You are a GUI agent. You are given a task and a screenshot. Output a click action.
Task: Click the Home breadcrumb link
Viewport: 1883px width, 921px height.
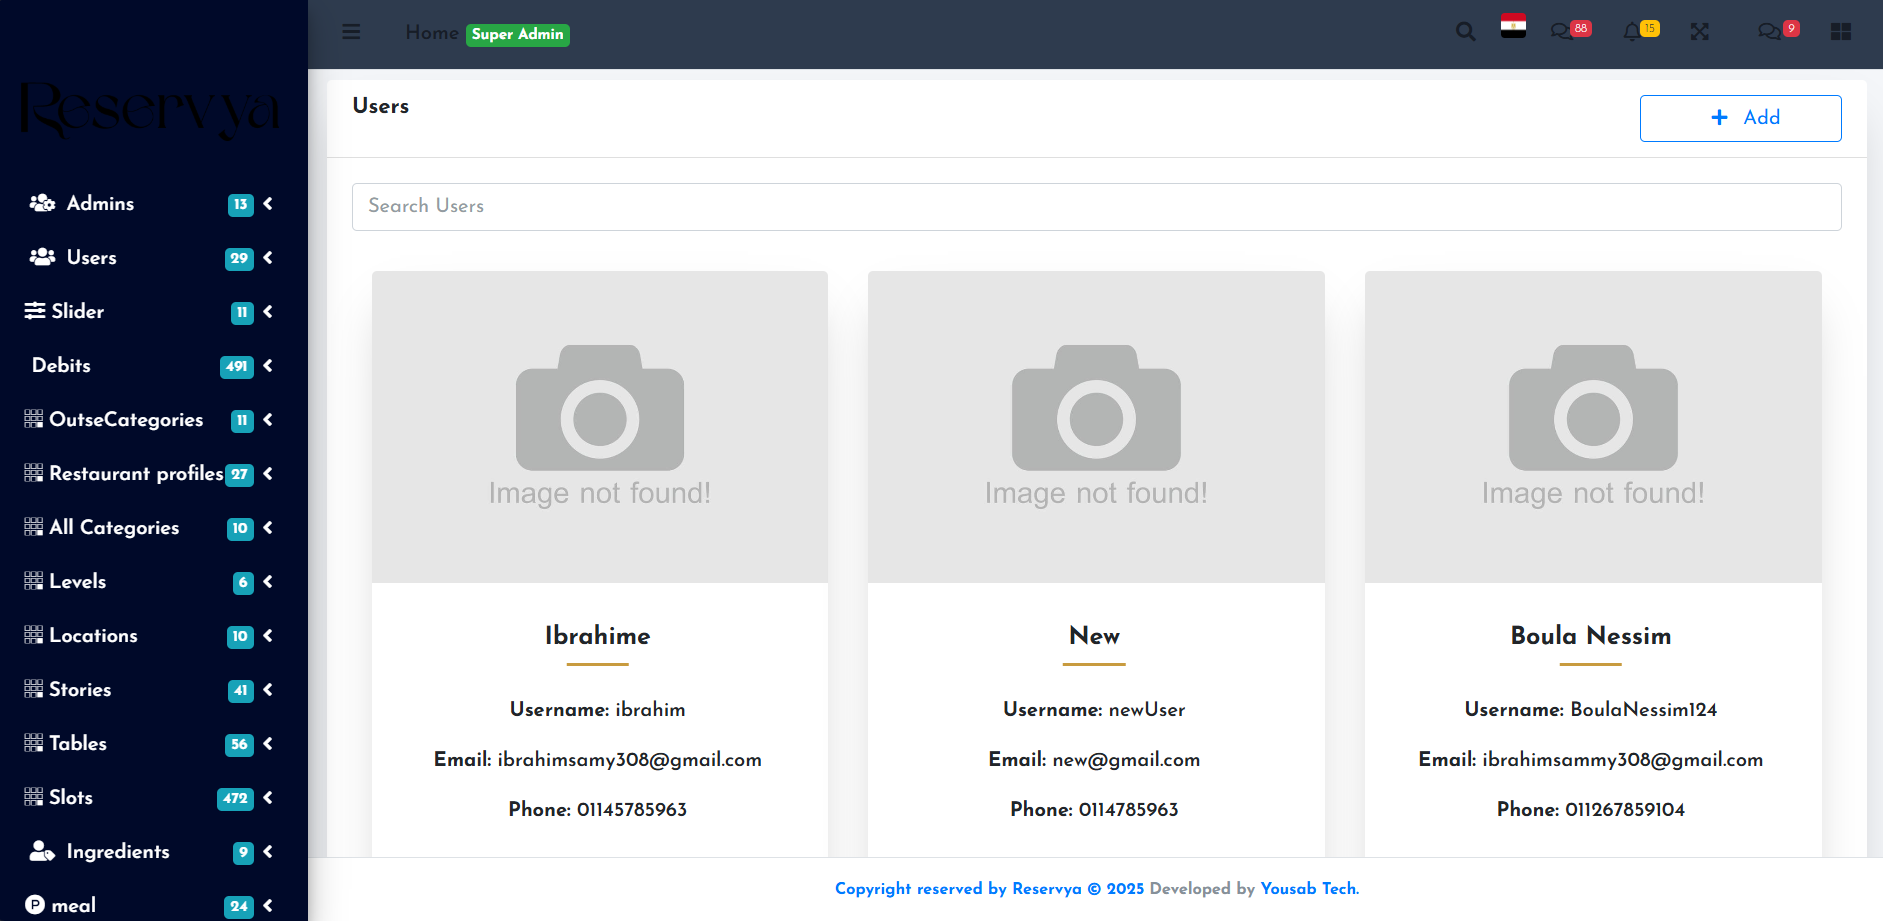pos(431,33)
